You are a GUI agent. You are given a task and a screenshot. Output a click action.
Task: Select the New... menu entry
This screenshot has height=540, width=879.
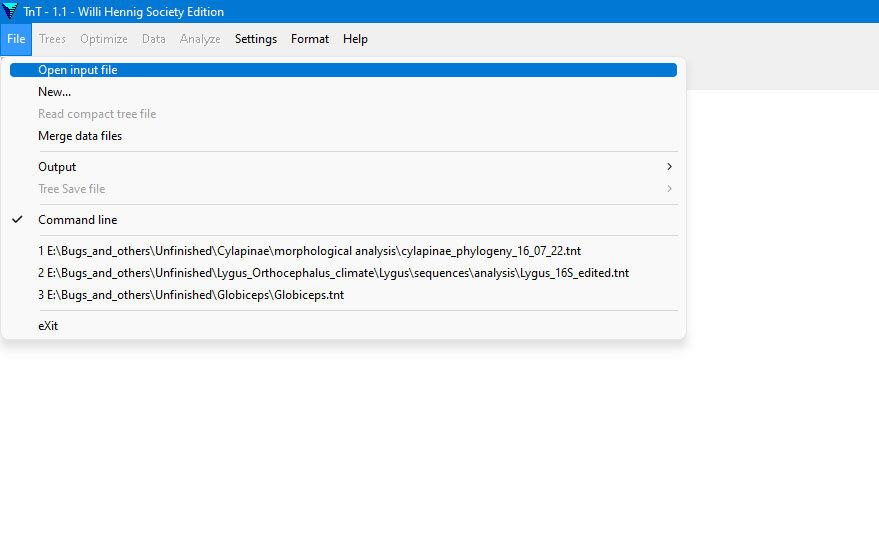[343, 92]
